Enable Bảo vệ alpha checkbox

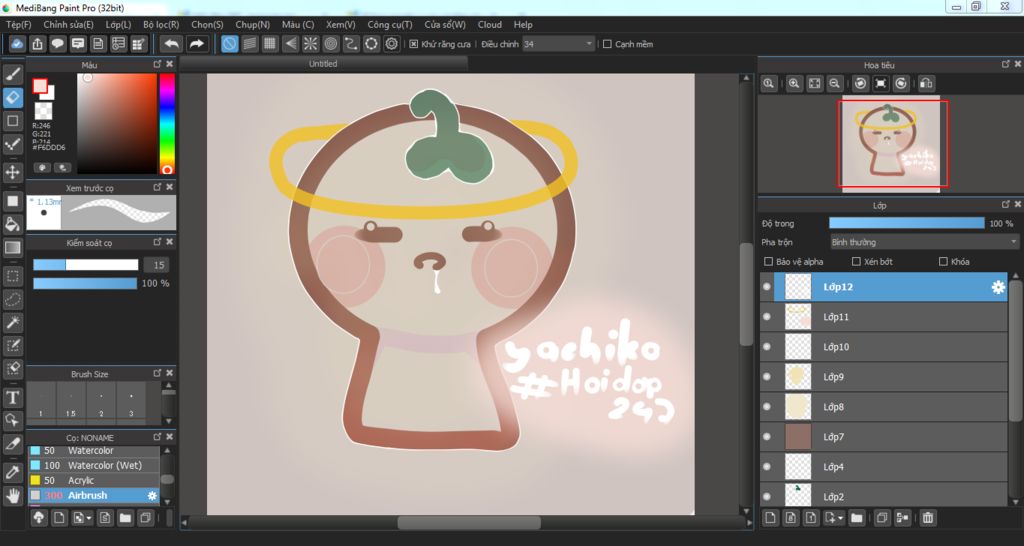[x=769, y=262]
